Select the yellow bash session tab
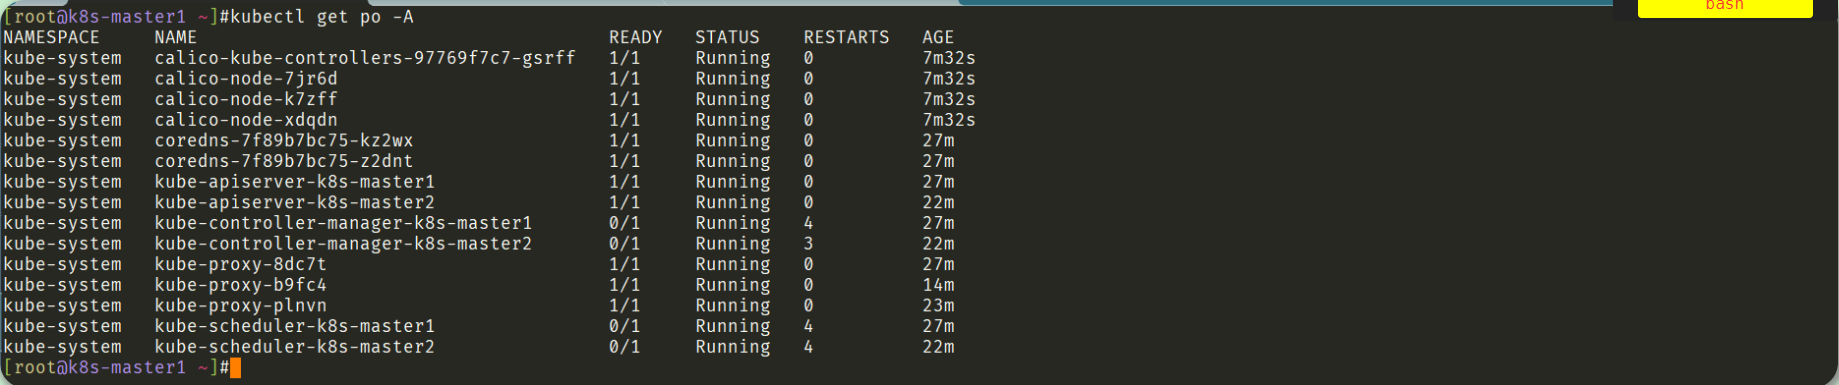This screenshot has width=1839, height=385. 1725,8
